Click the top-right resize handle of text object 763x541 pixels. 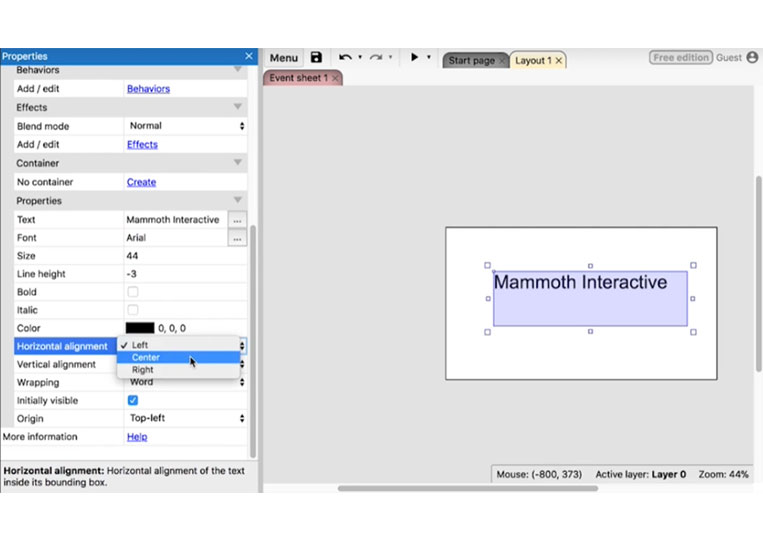tap(693, 265)
